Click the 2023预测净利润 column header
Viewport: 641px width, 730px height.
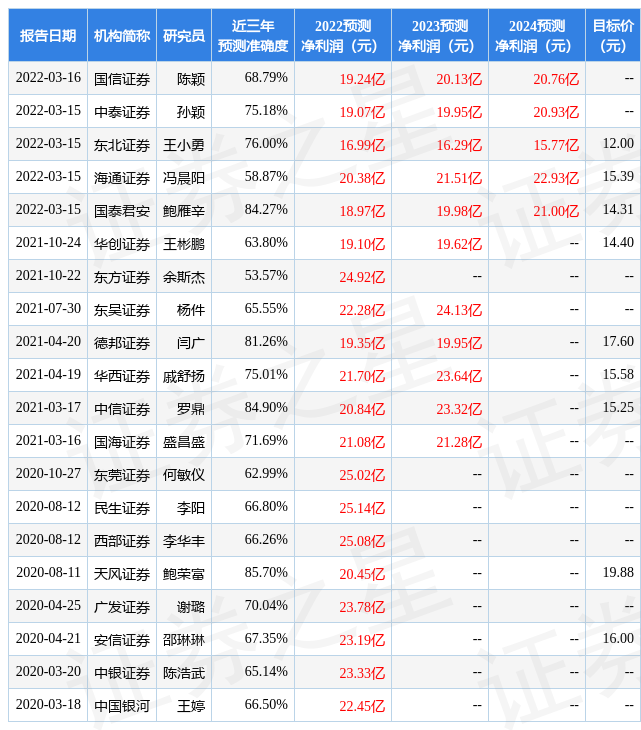pos(440,35)
